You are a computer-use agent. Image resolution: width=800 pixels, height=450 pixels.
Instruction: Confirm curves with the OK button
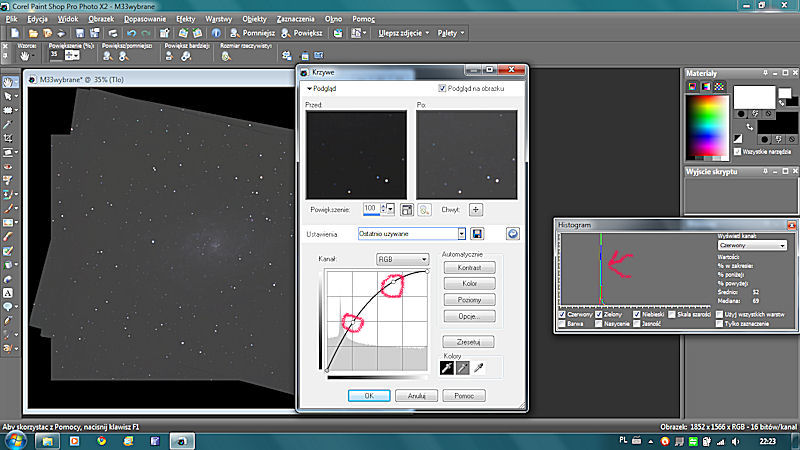click(x=369, y=395)
